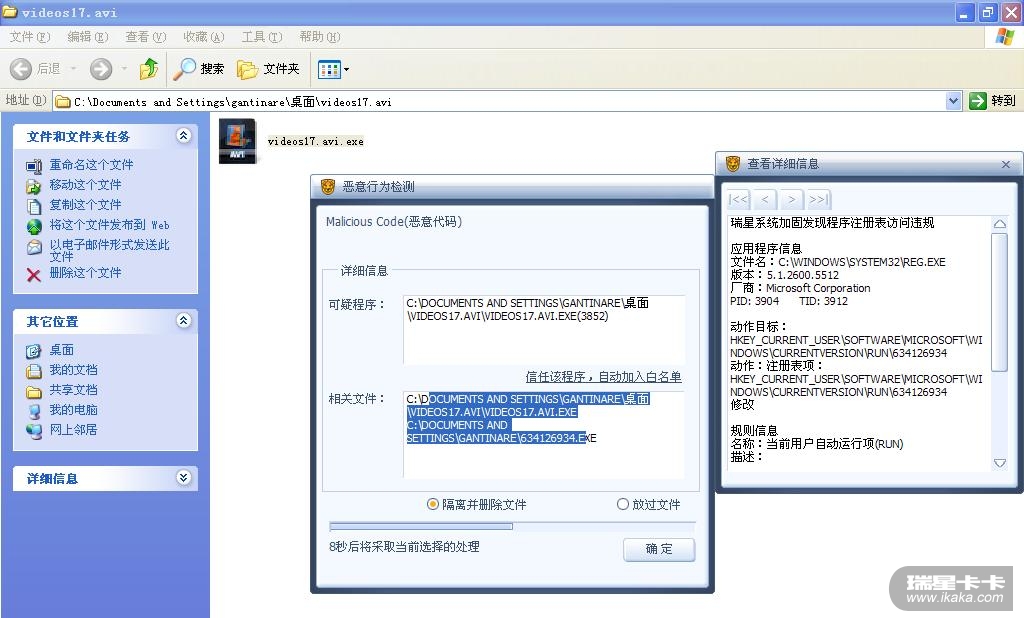Image resolution: width=1024 pixels, height=618 pixels.
Task: Click 移动这个文件 link
Action: (x=86, y=185)
